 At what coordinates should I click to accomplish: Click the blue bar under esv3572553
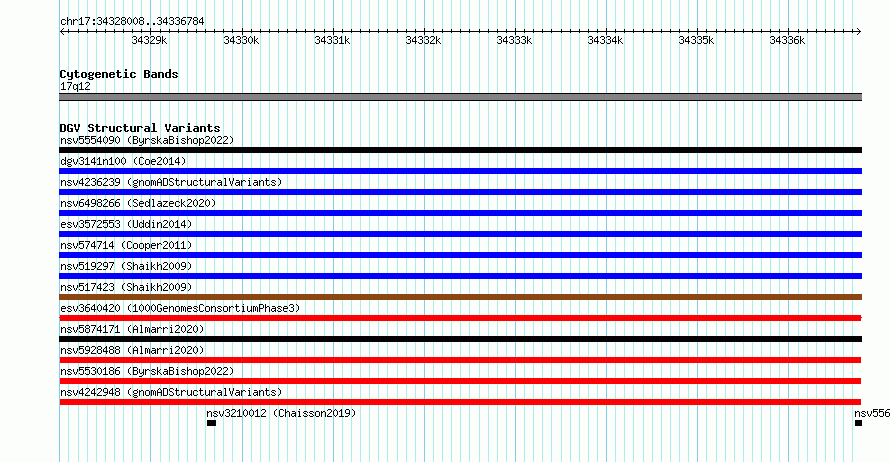(460, 234)
